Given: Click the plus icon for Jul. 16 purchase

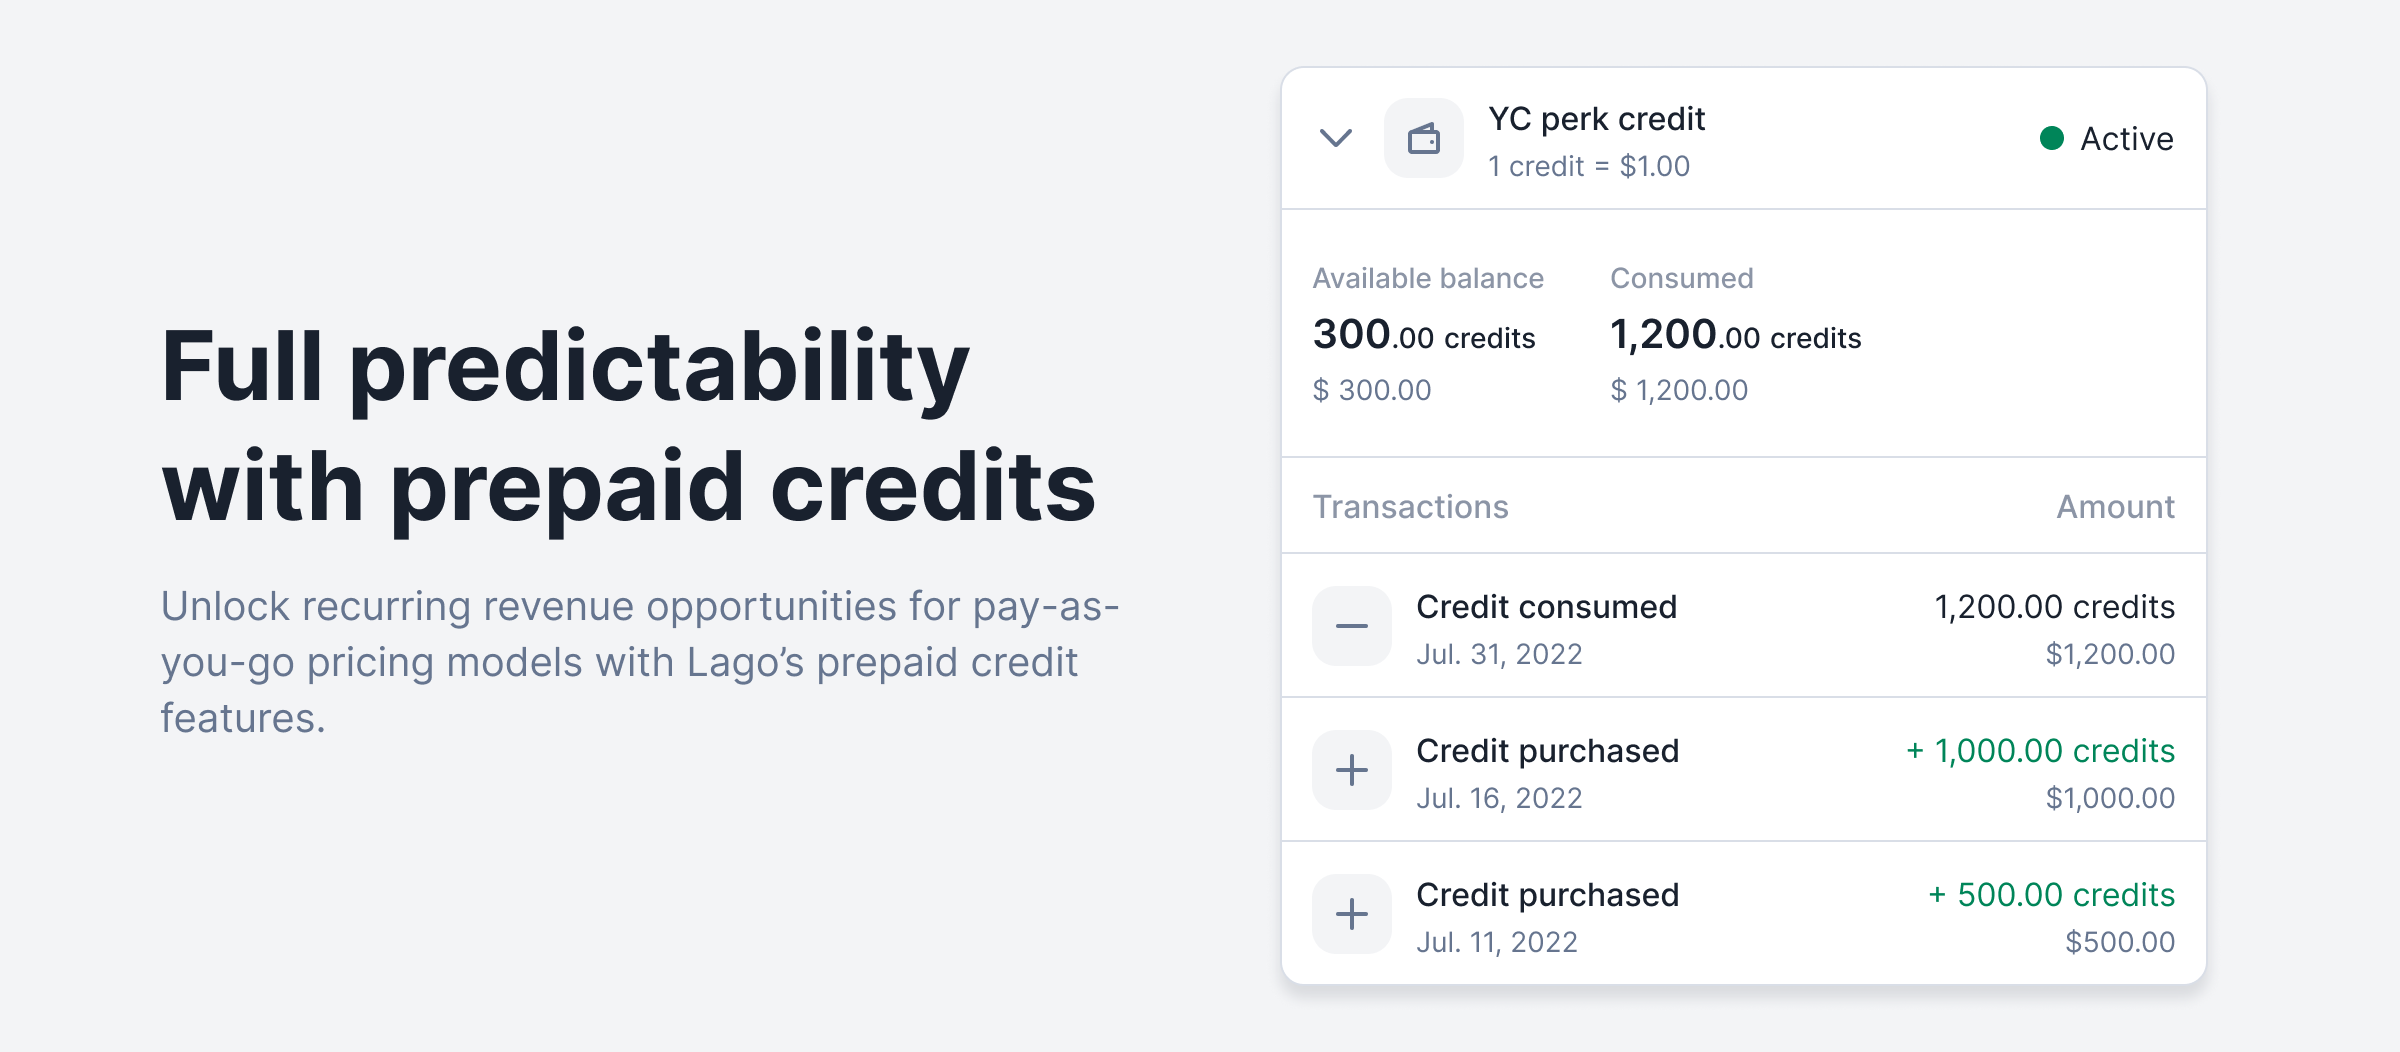Looking at the screenshot, I should 1352,770.
